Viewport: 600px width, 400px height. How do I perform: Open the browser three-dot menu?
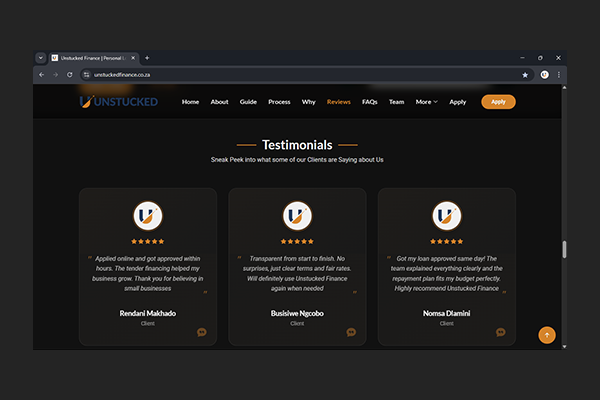(x=559, y=75)
